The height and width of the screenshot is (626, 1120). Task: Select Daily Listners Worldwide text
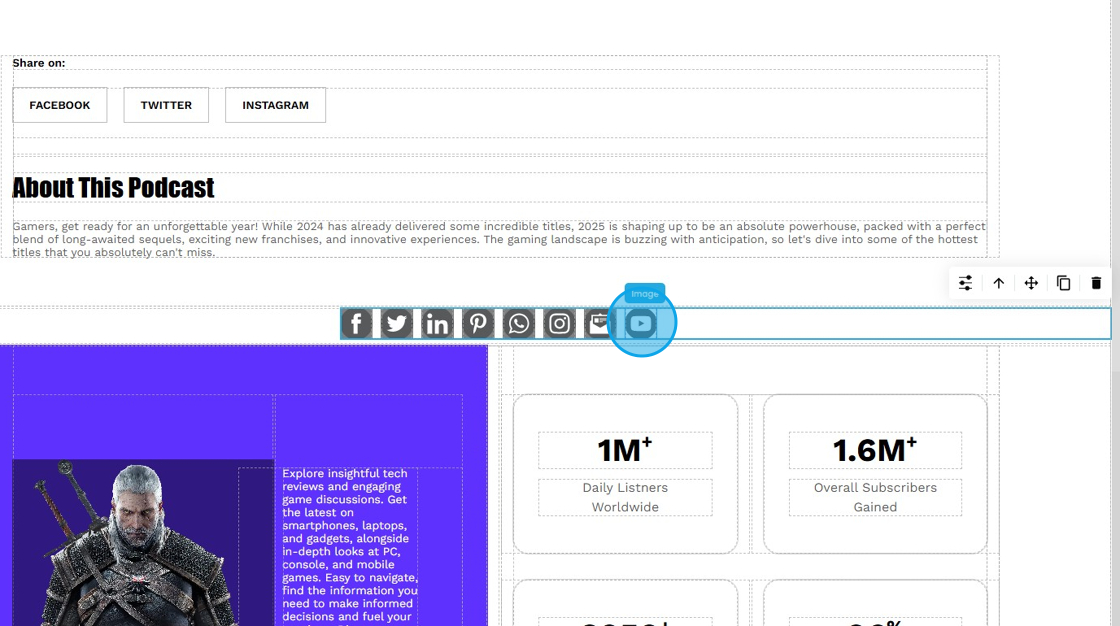tap(625, 497)
